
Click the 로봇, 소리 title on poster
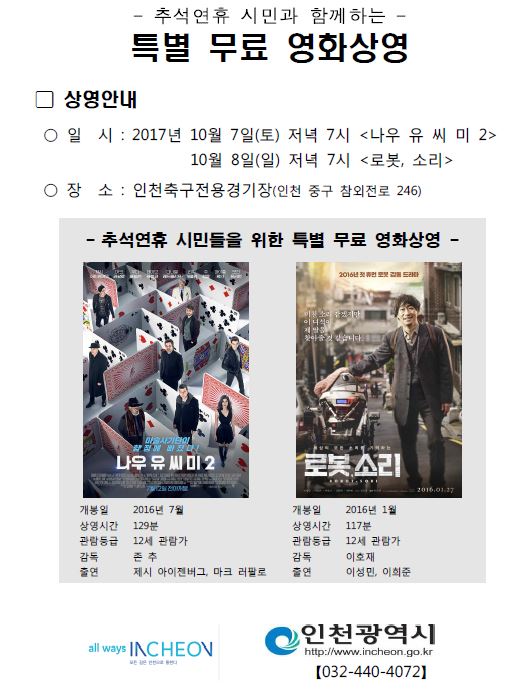(352, 466)
